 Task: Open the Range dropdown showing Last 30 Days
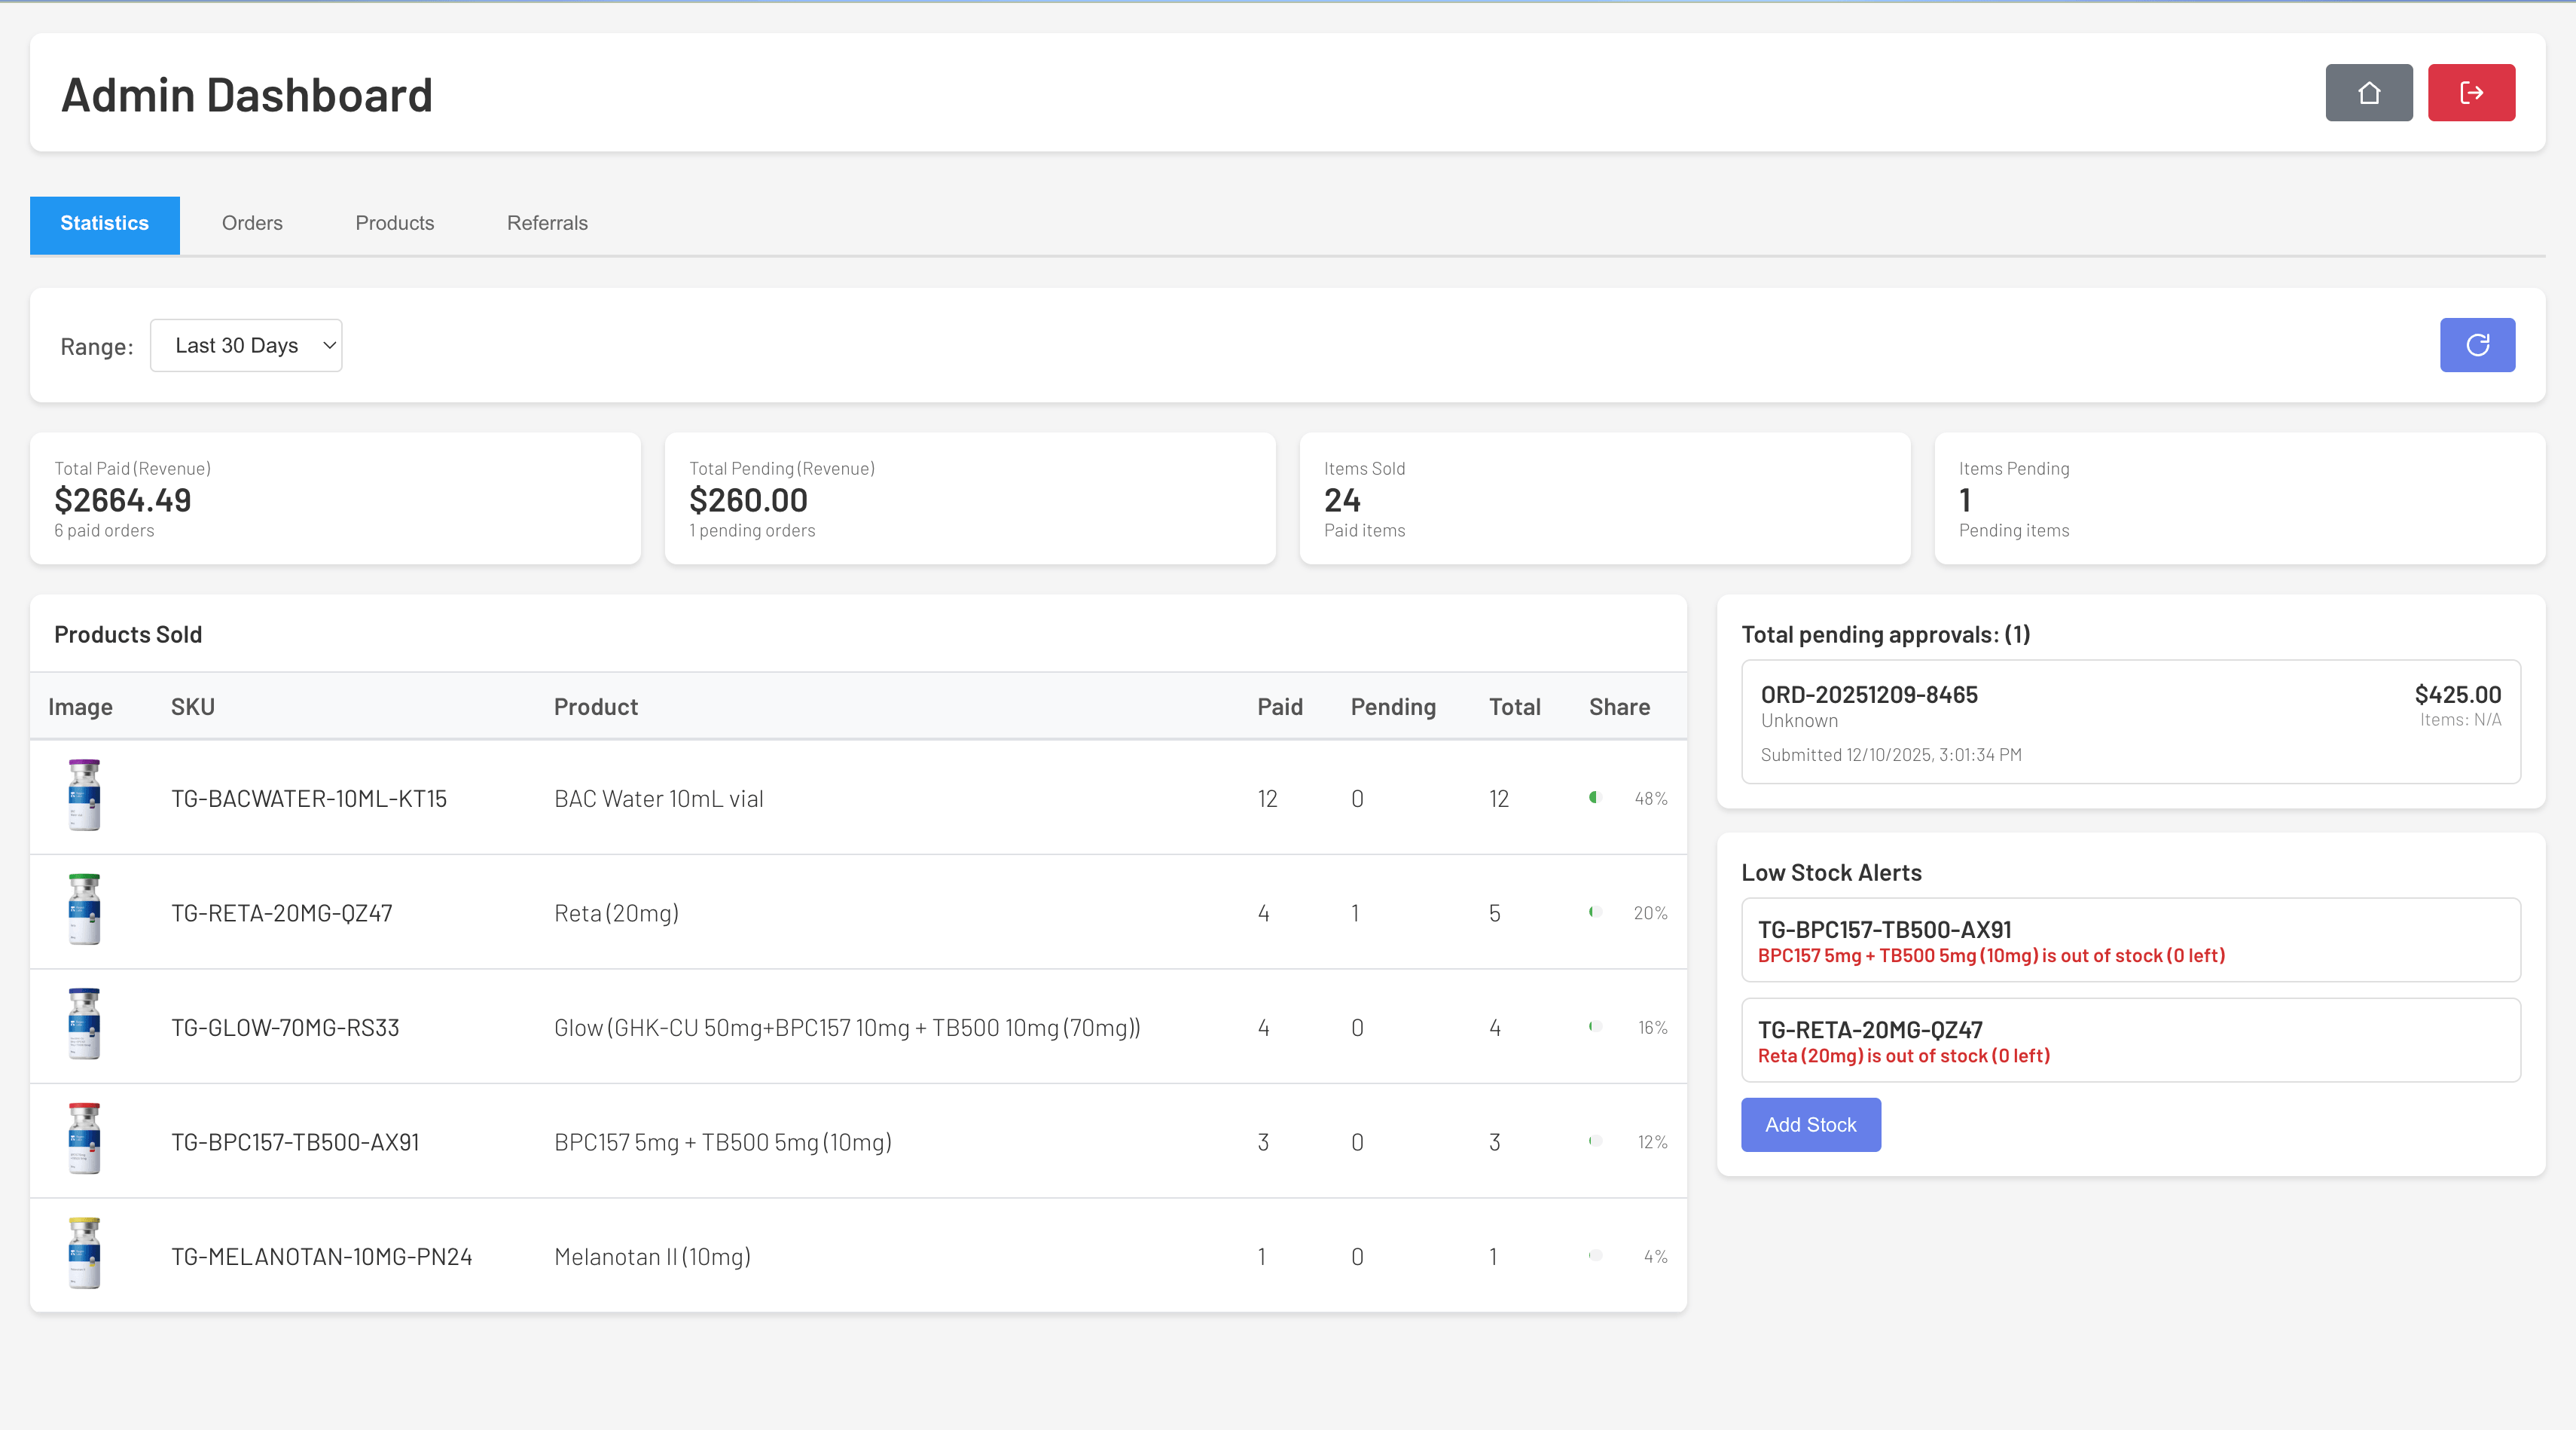coord(246,345)
